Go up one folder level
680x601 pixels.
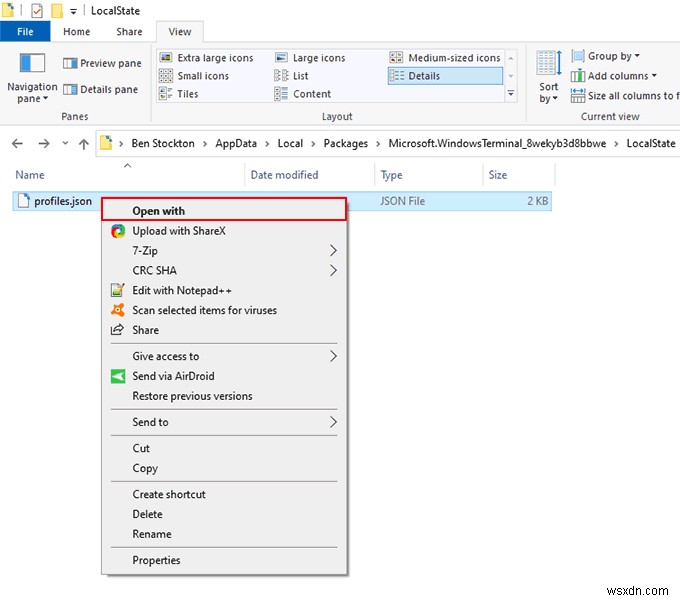[x=84, y=144]
